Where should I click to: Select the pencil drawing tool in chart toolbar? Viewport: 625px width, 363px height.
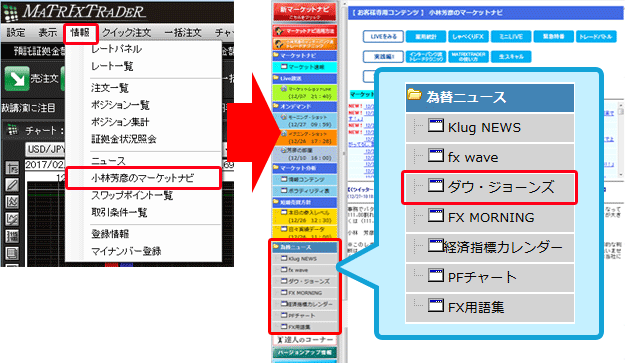(x=12, y=185)
